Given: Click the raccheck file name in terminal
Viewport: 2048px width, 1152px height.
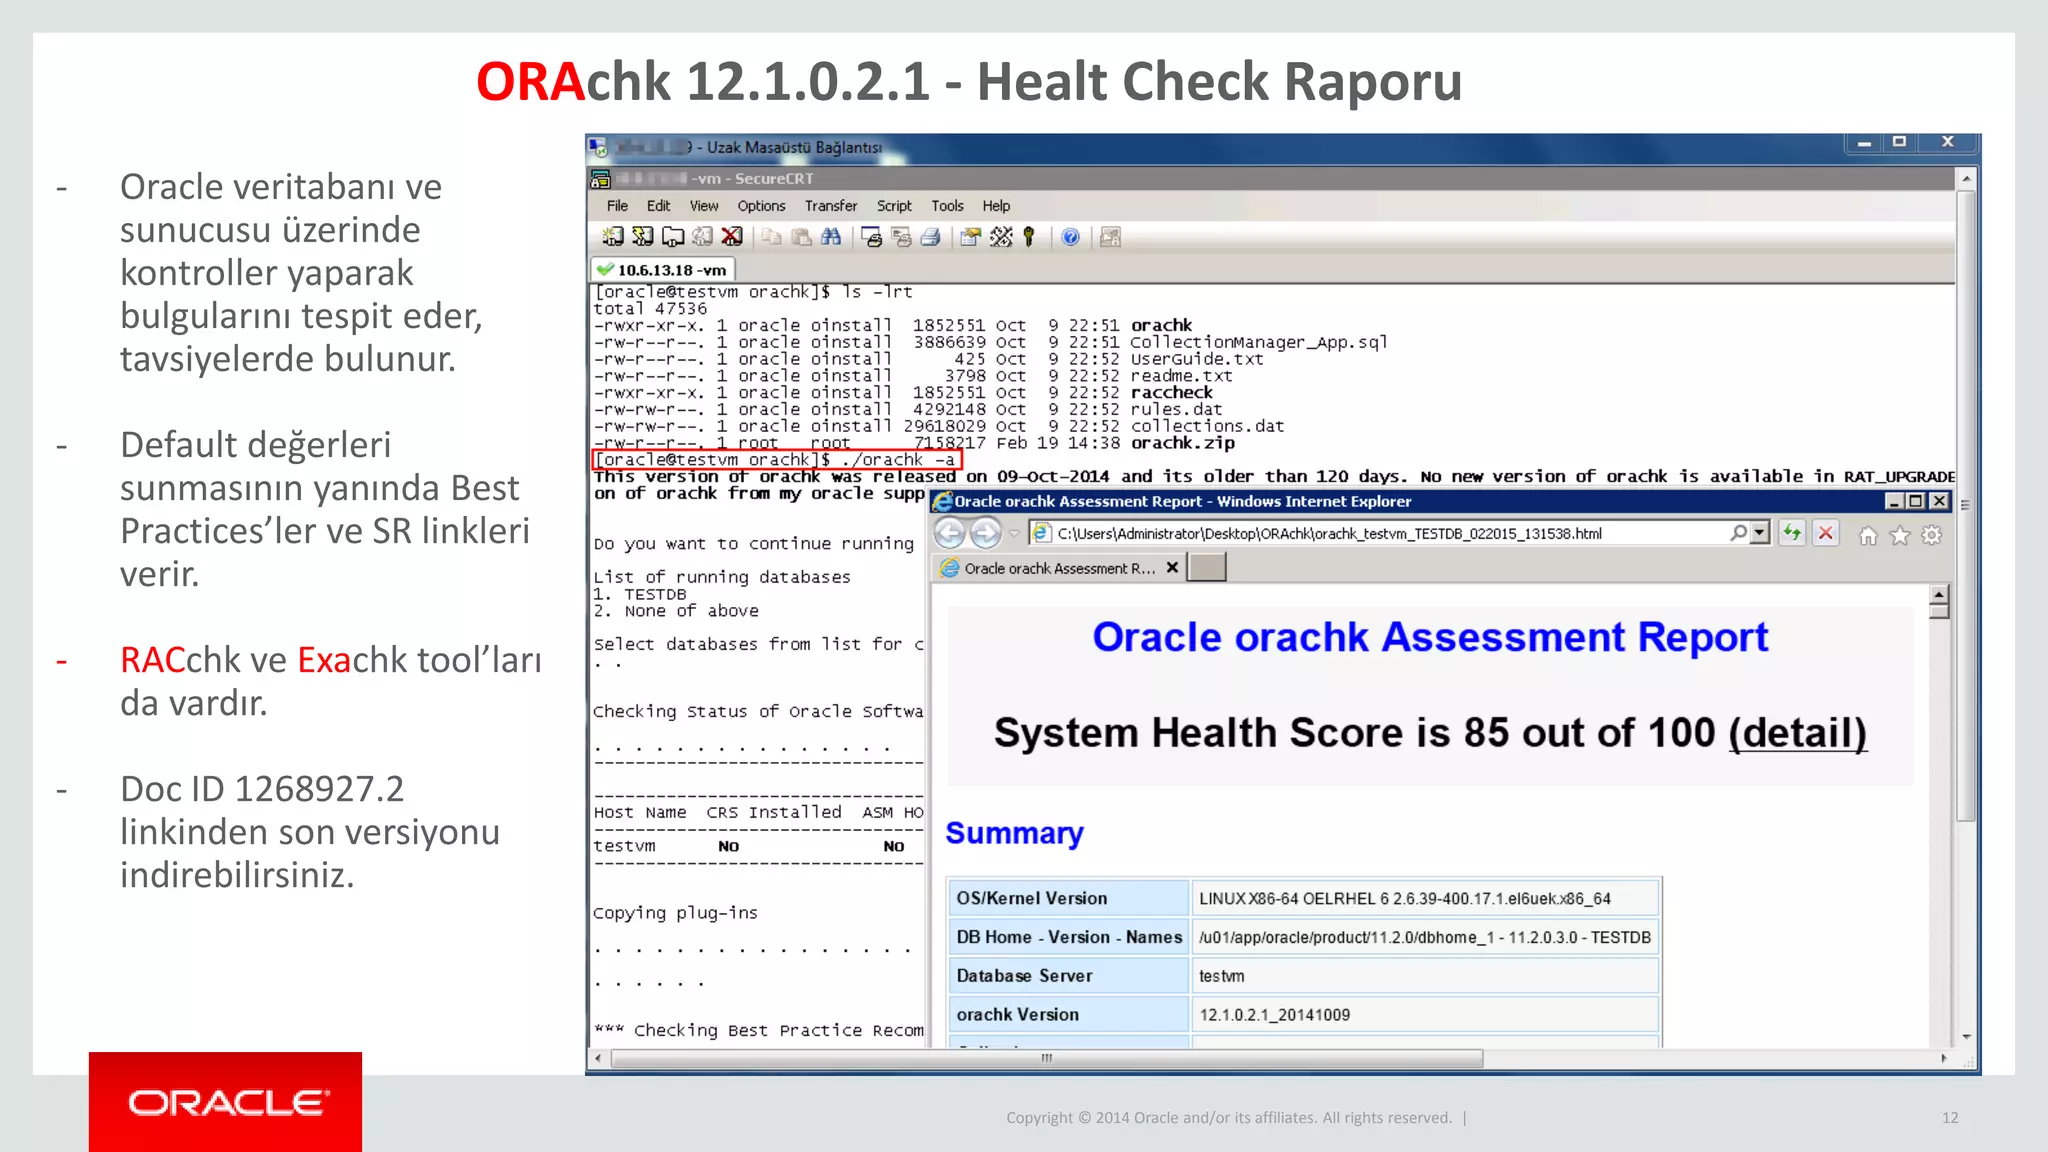Looking at the screenshot, I should pos(1171,392).
